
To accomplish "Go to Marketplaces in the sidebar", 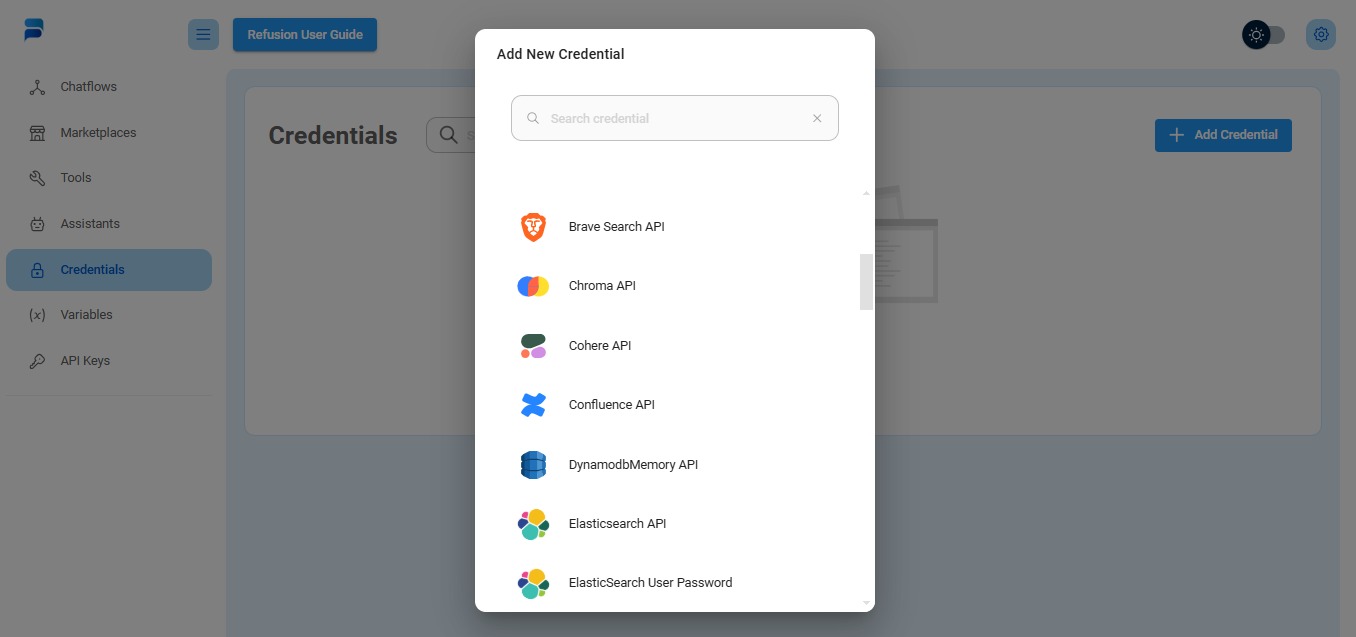I will click(x=98, y=133).
